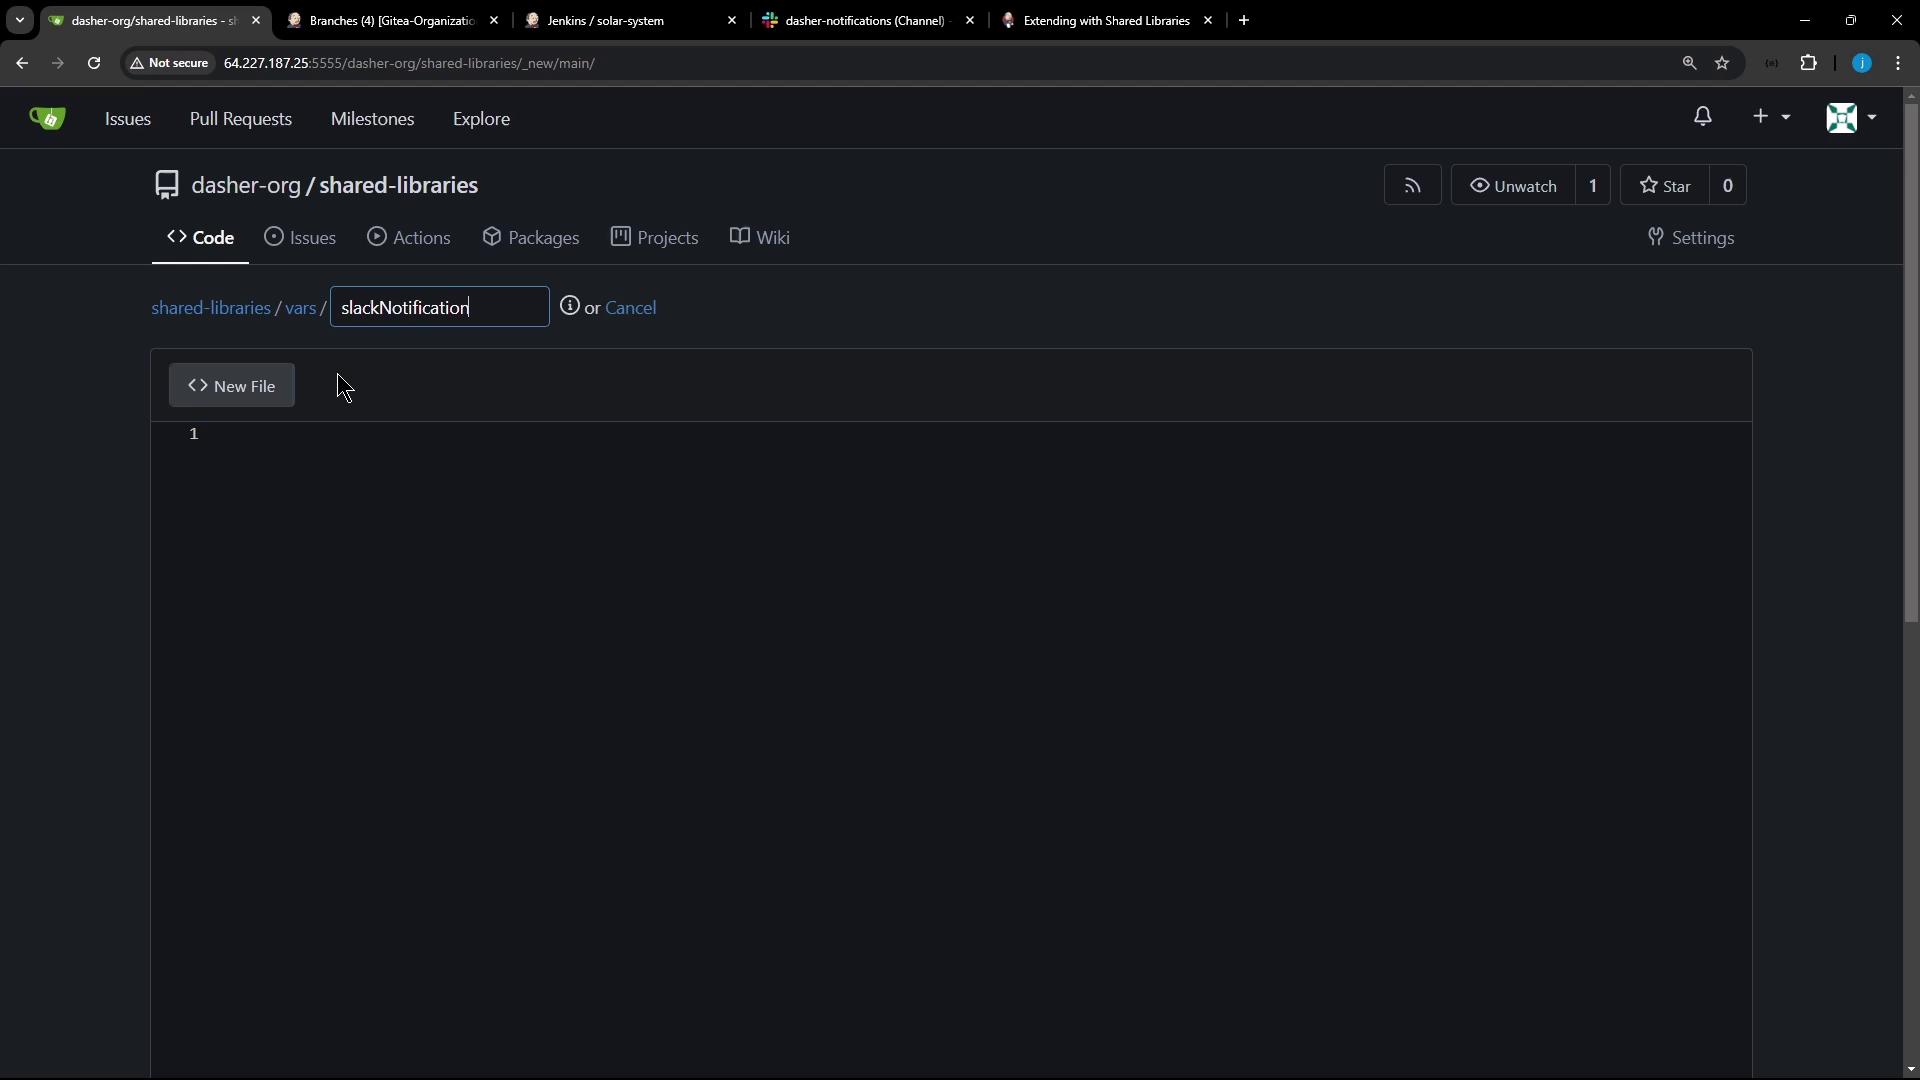
Task: Click the RSS feed icon button
Action: pos(1412,186)
